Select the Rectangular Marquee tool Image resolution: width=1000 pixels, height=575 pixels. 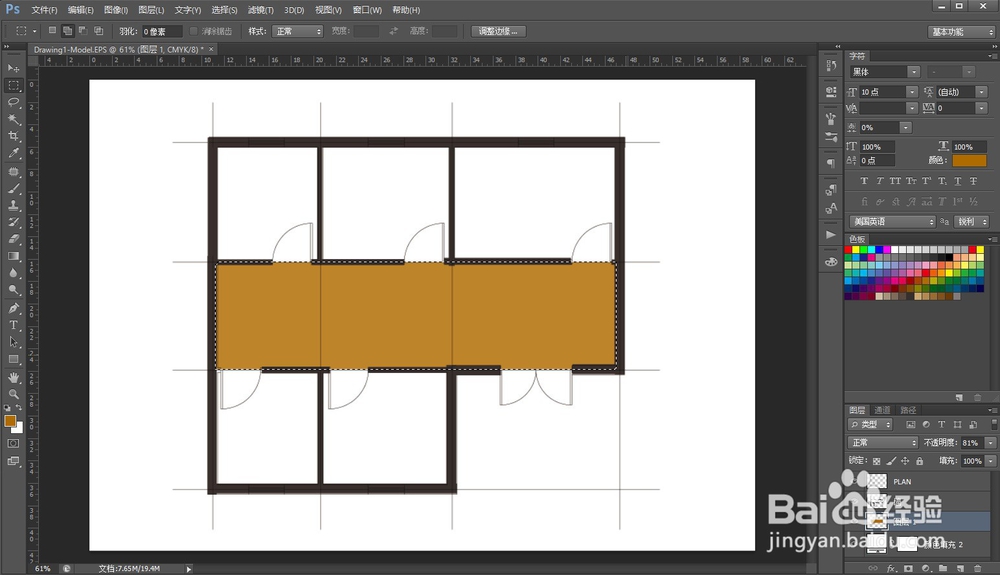point(13,85)
